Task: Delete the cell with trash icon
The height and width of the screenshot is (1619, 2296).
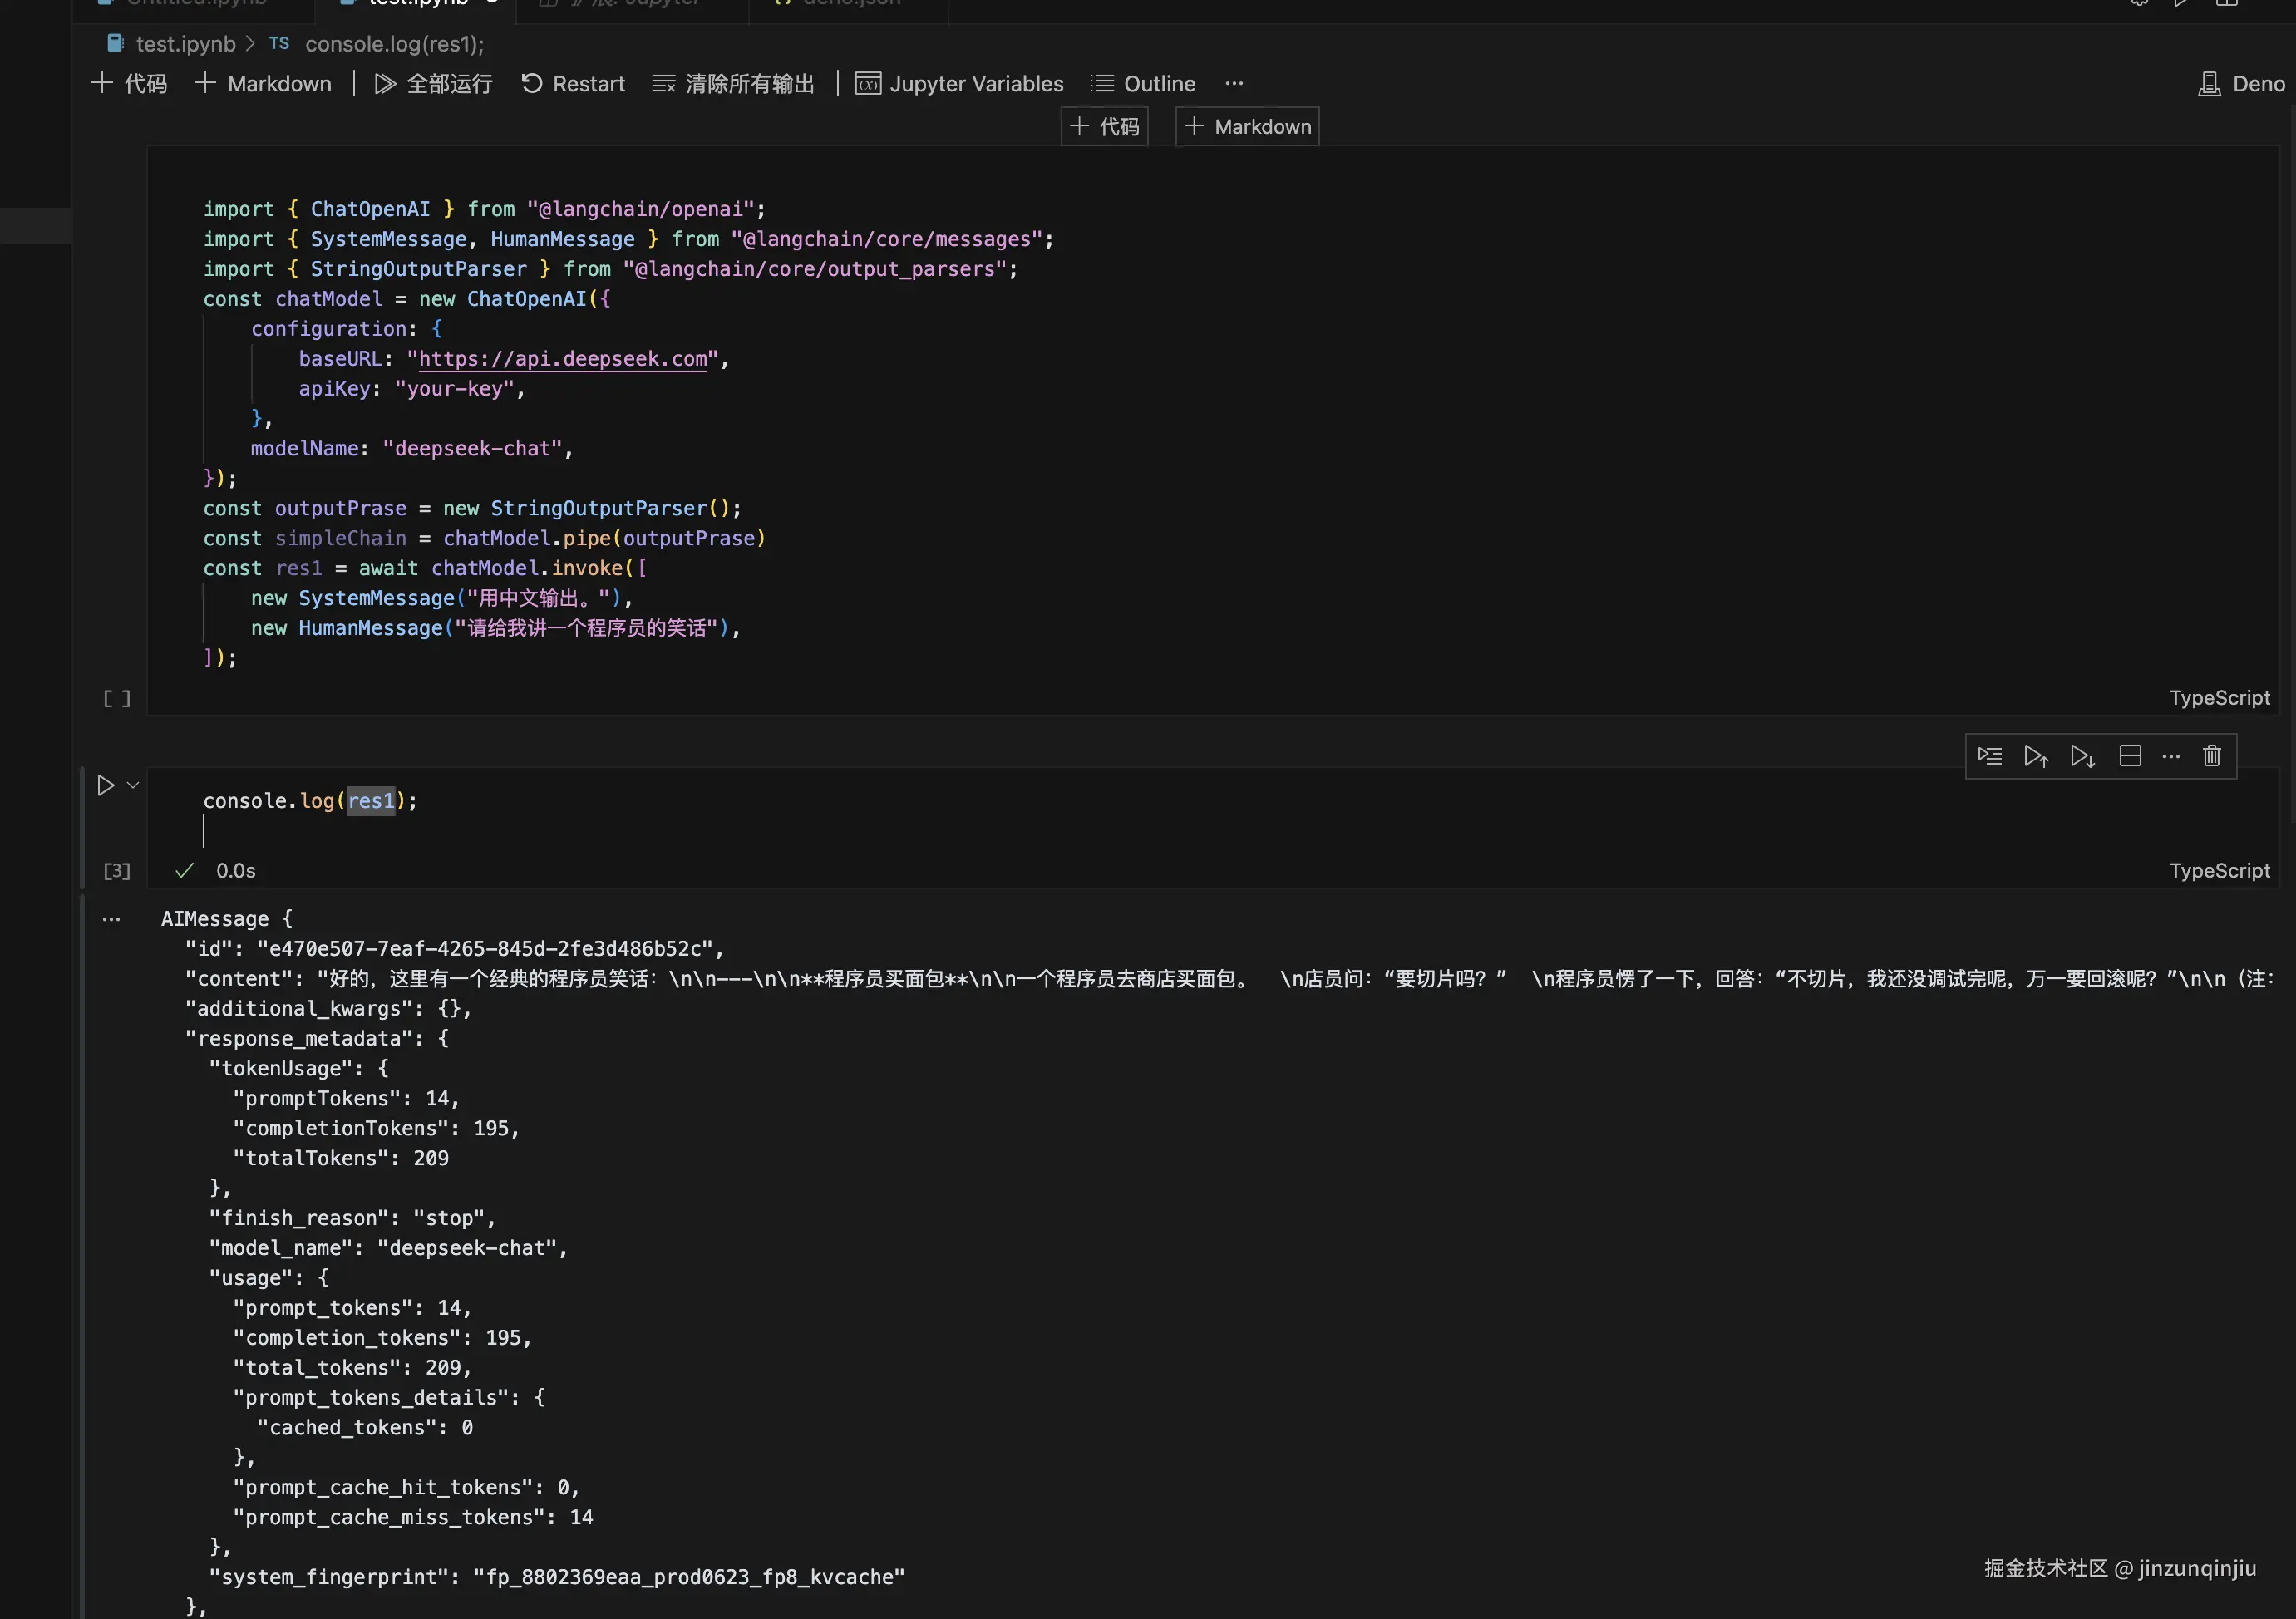Action: (2212, 756)
